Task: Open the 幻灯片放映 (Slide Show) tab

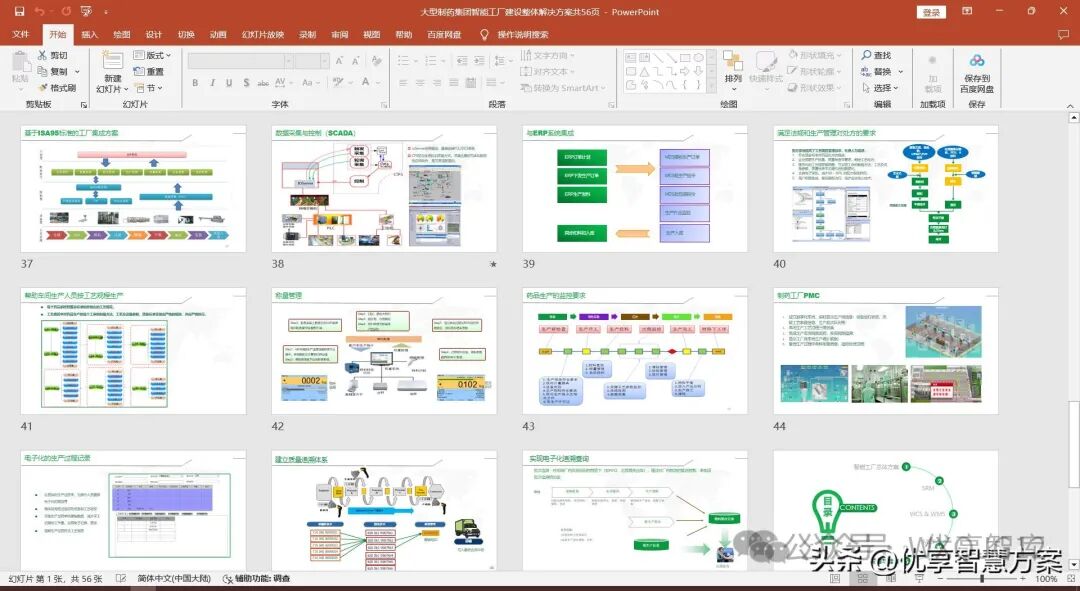Action: (262, 34)
